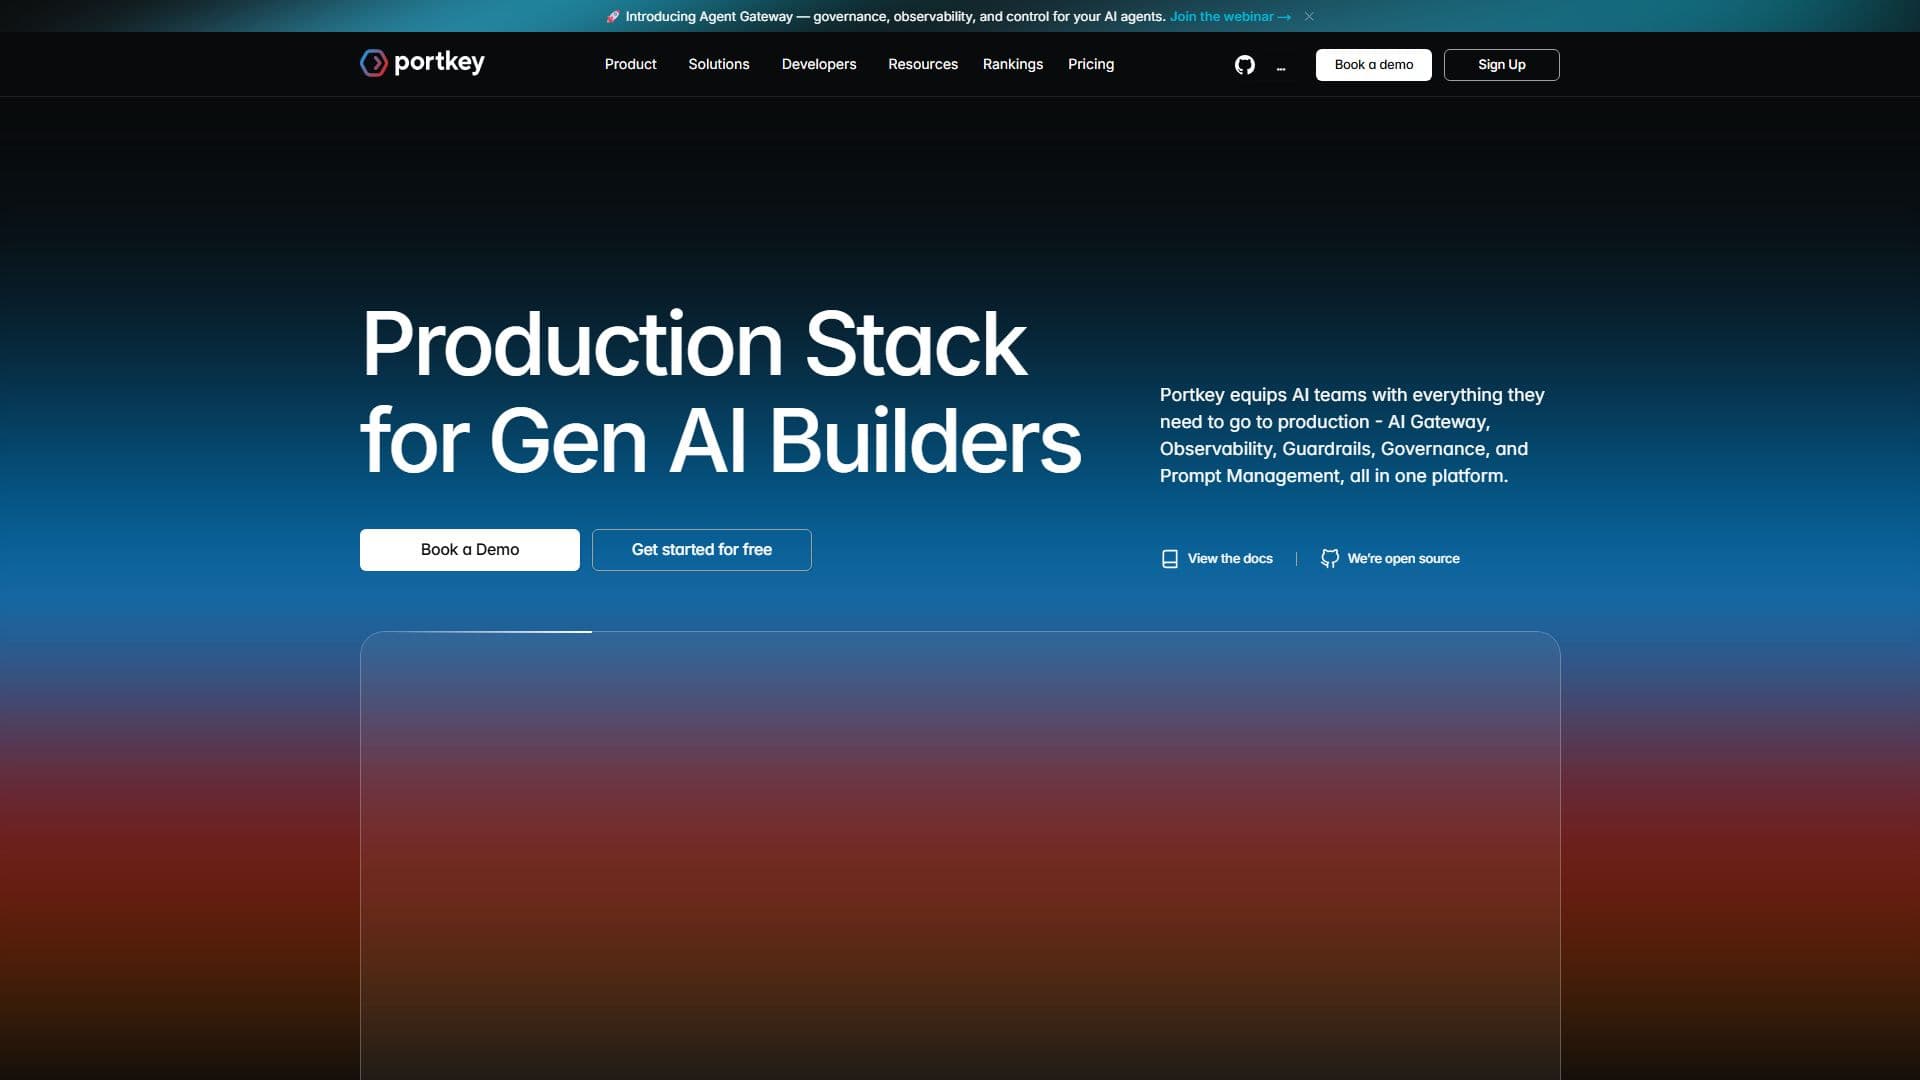Click the GitHub star count placeholder next to GitHub icon
This screenshot has height=1080, width=1920.
1281,68
